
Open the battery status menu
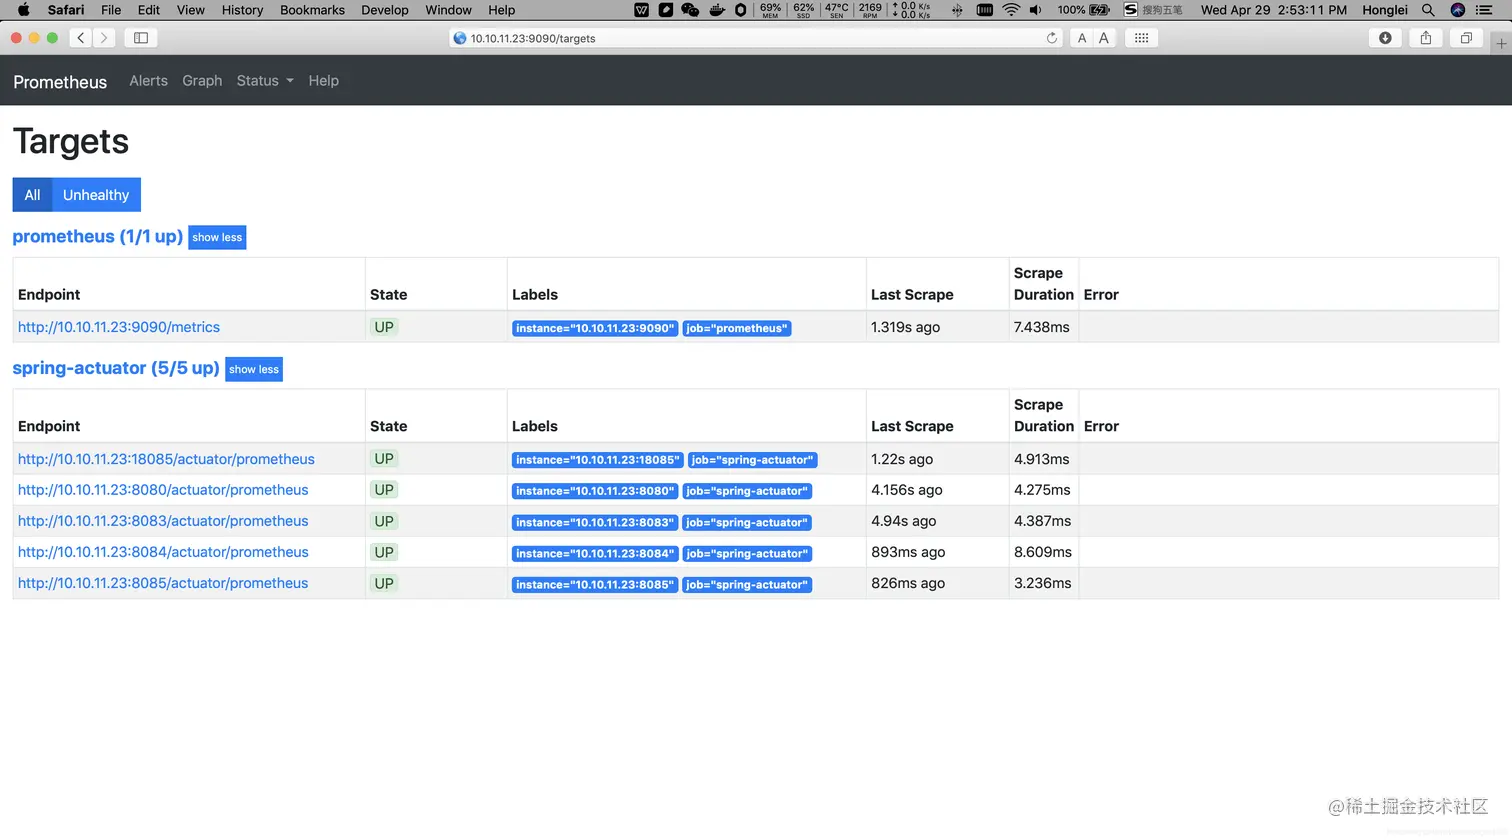pyautogui.click(x=1084, y=10)
